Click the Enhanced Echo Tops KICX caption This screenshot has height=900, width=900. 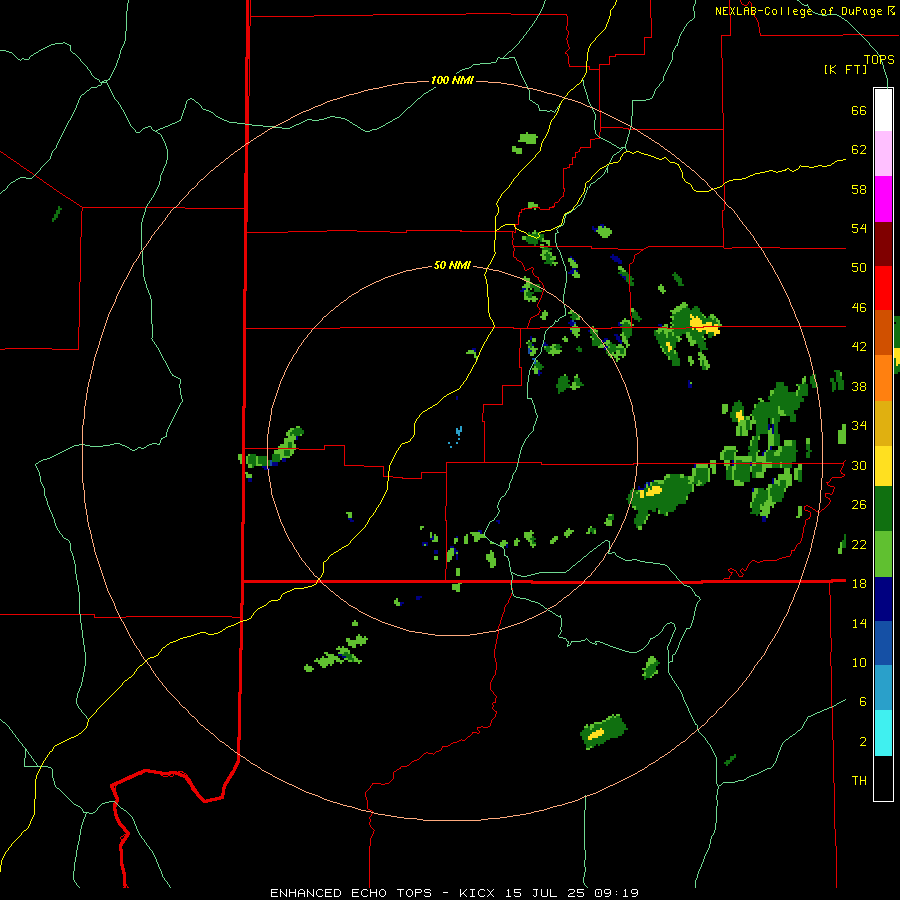click(454, 893)
